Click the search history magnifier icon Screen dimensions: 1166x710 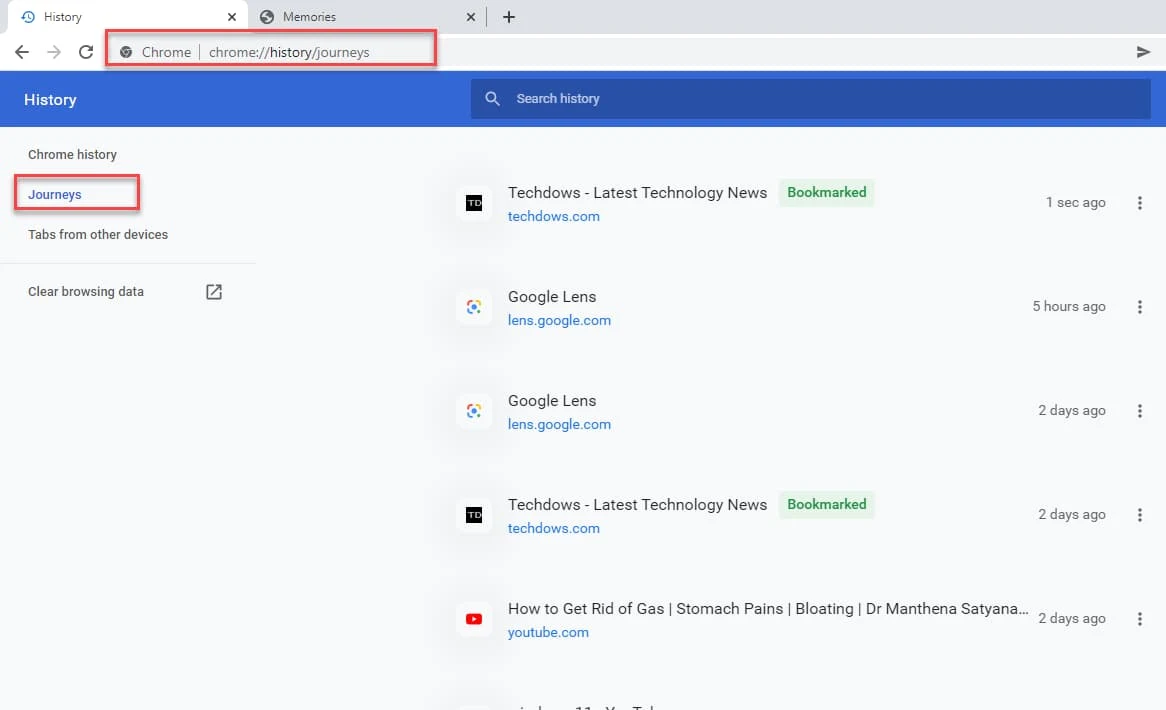492,98
